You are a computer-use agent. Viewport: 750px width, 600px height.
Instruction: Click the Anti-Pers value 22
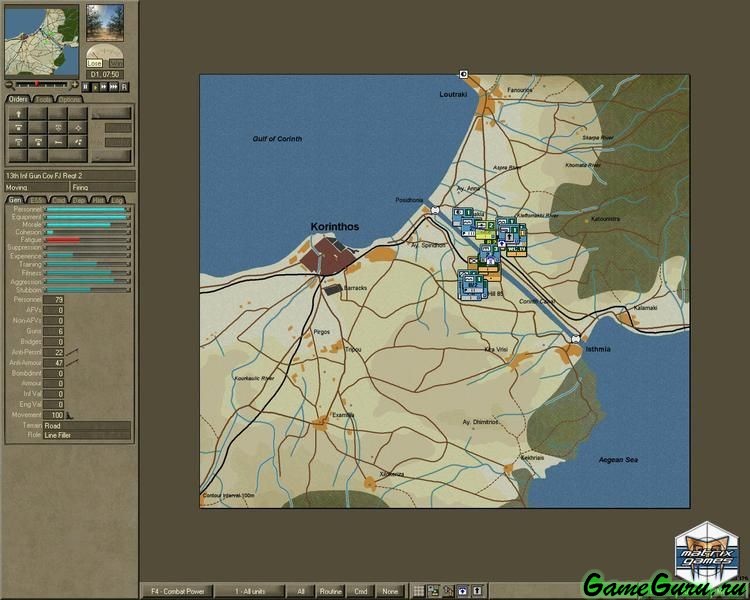point(54,352)
